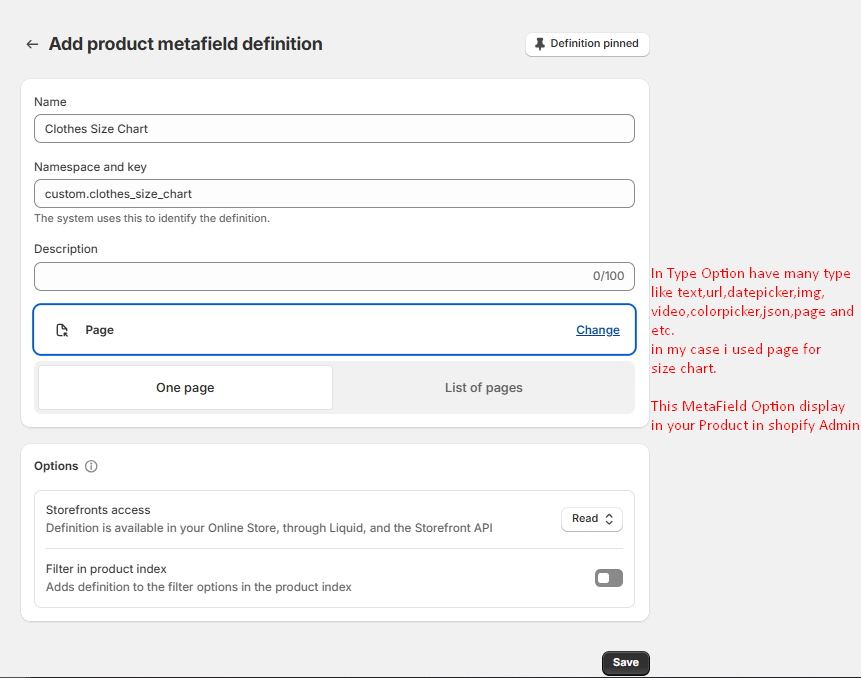This screenshot has width=861, height=678.
Task: Click the 0/100 character counter
Action: click(x=609, y=276)
